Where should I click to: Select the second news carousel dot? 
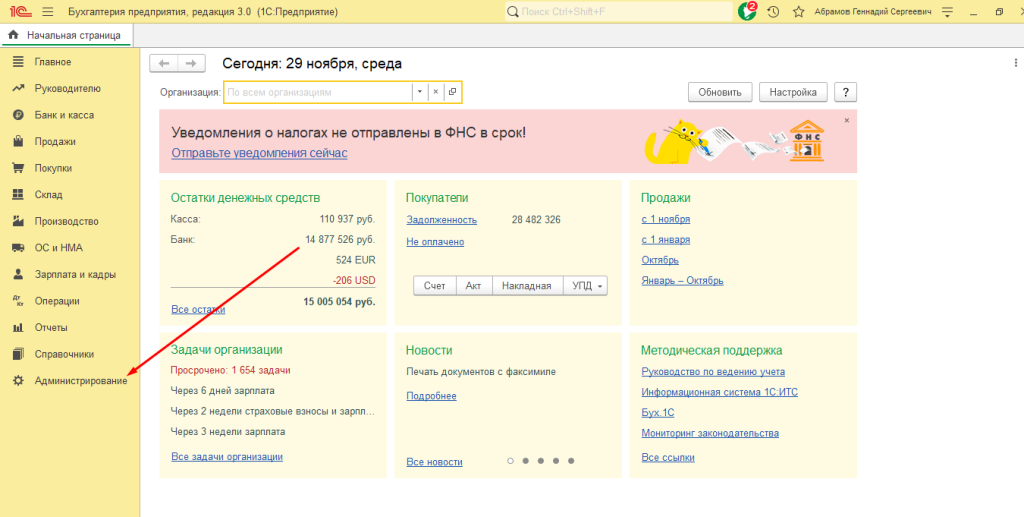[525, 461]
